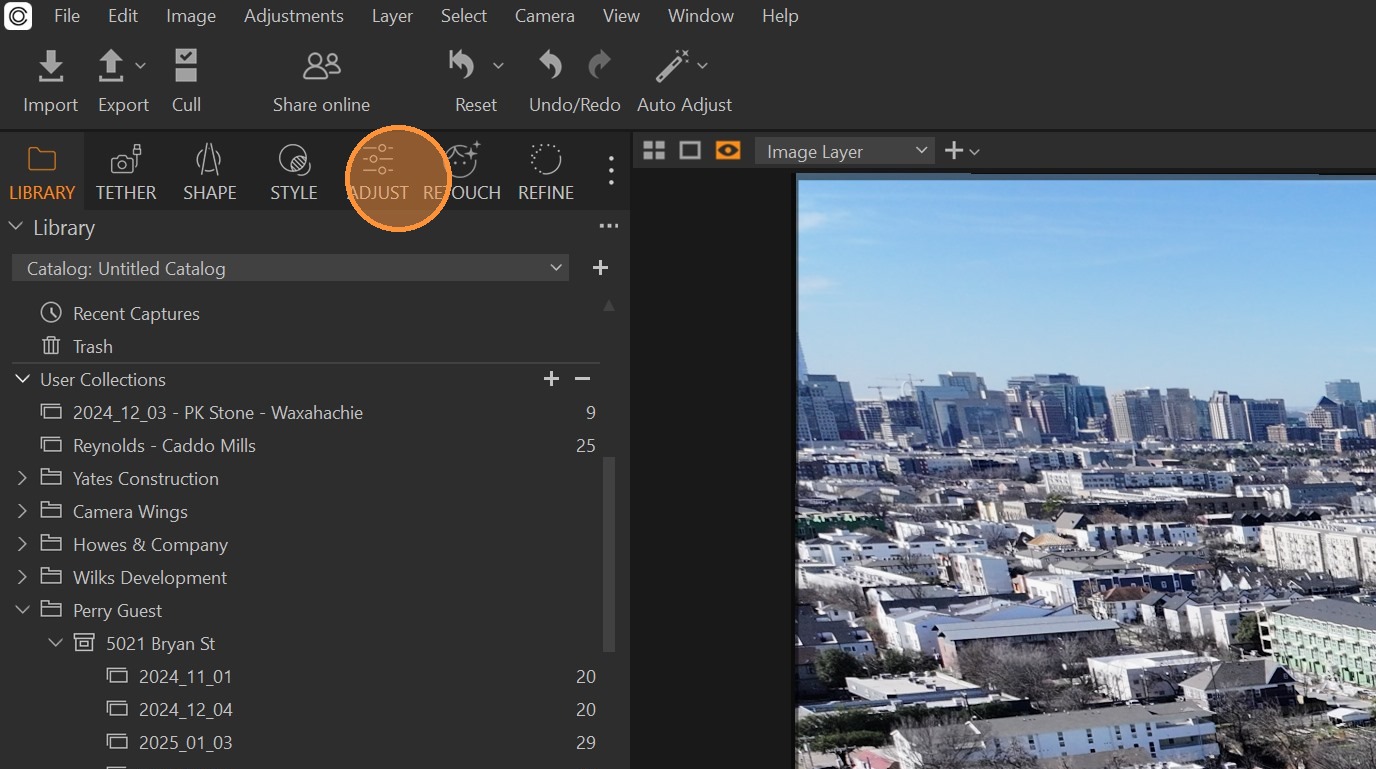Open Library panel options (three dots)

(x=609, y=227)
